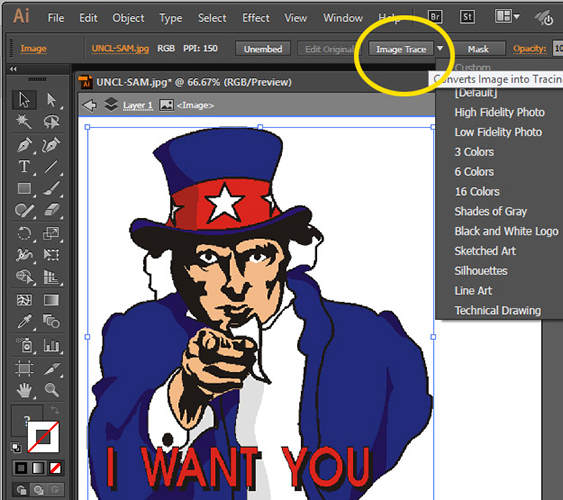Image resolution: width=563 pixels, height=500 pixels.
Task: Select the Lasso tool
Action: tap(51, 122)
